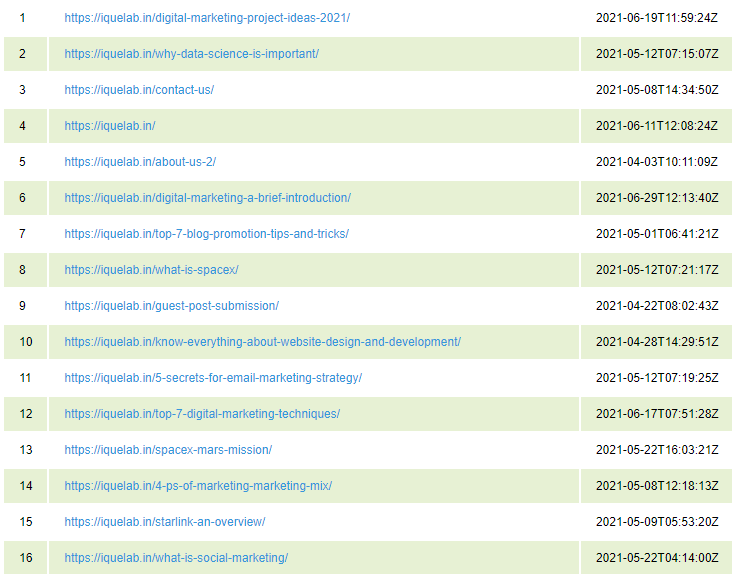732x574 pixels.
Task: Select the timestamp 2021-06-19T11:59:24Z cell
Action: (656, 18)
